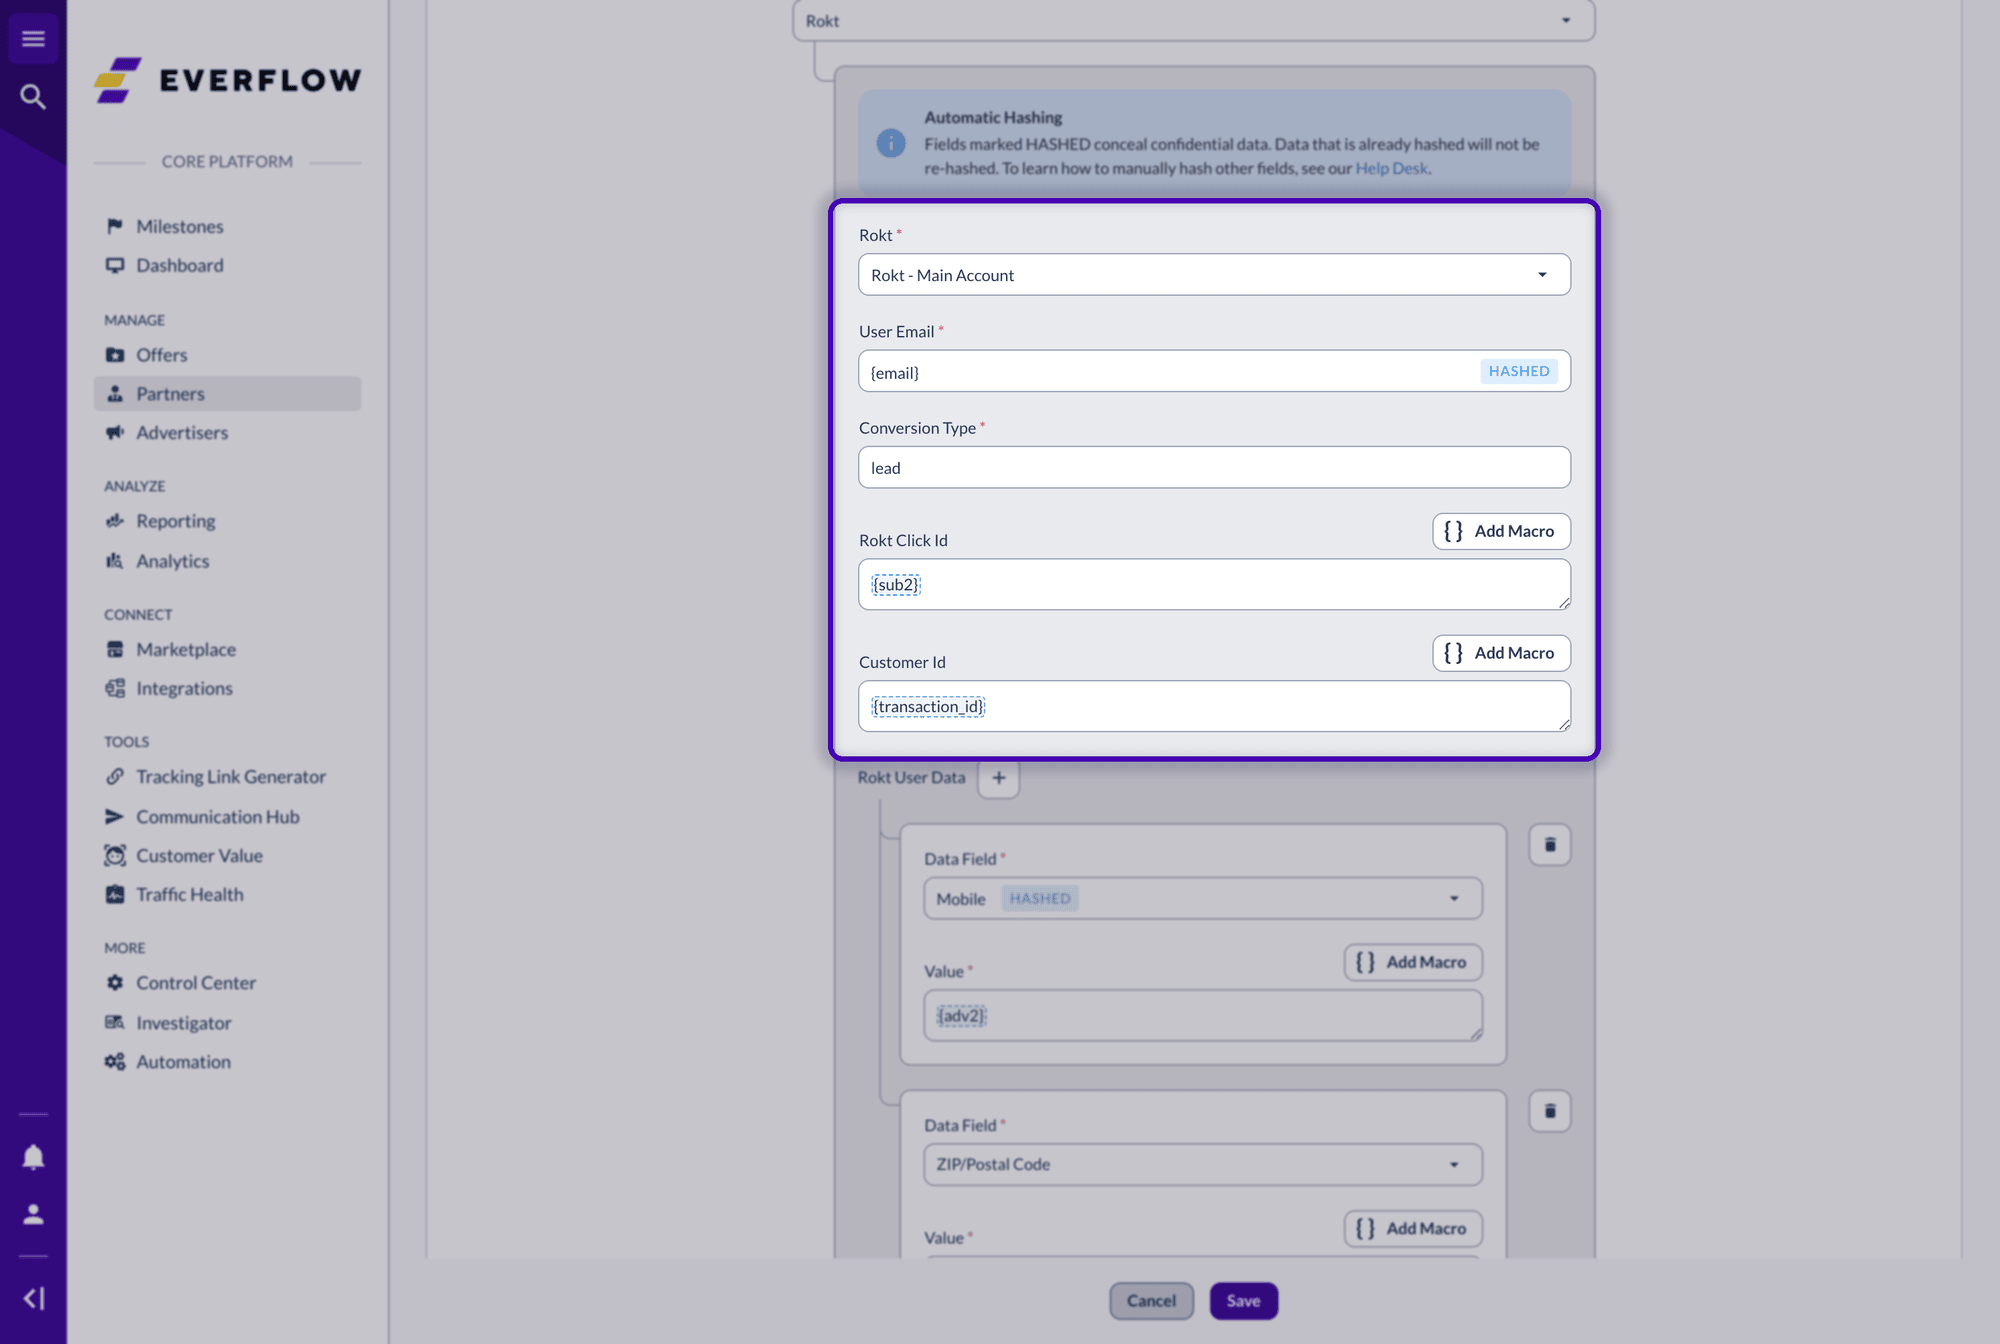Image resolution: width=2000 pixels, height=1344 pixels.
Task: Click Add Macro for Rokt Click Id
Action: pos(1501,531)
